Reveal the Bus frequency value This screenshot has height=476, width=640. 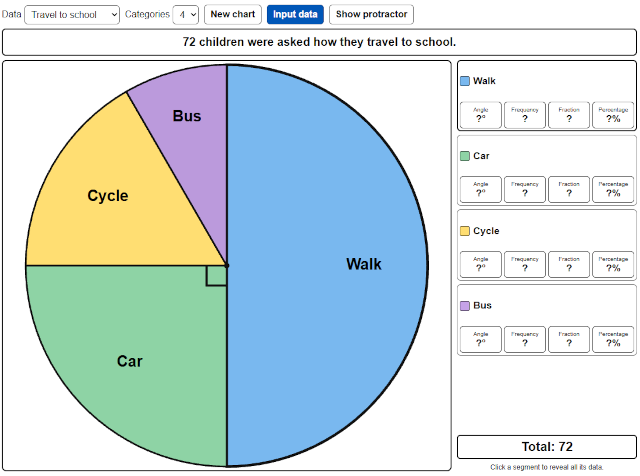pyautogui.click(x=525, y=339)
